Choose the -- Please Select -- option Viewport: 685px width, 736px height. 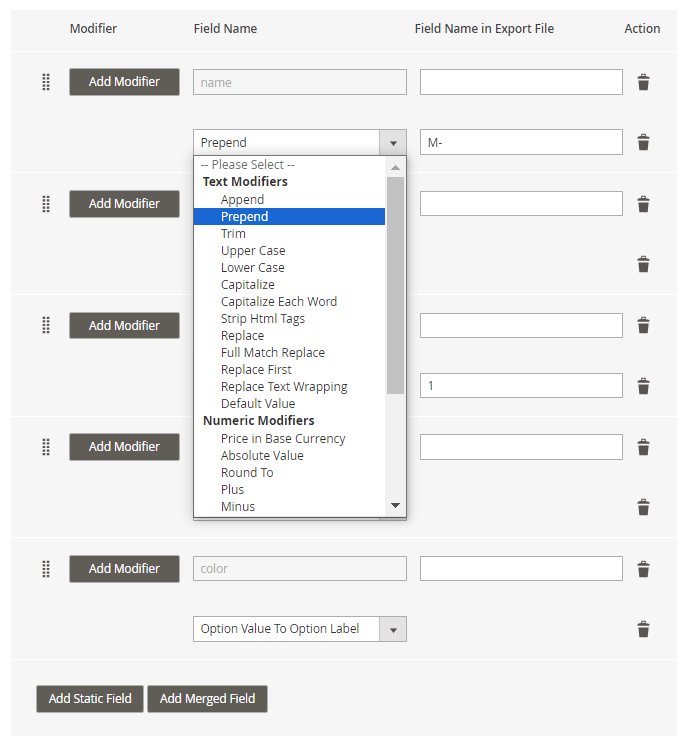click(247, 165)
